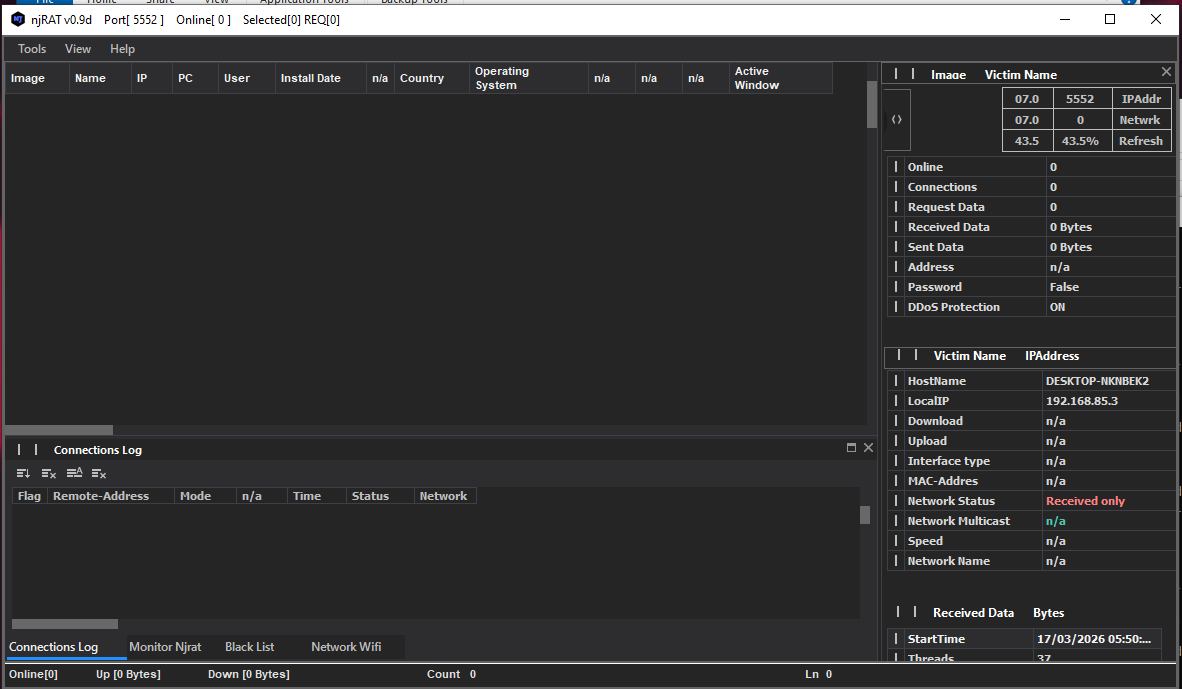The height and width of the screenshot is (689, 1182).
Task: Click the angle-brackets image preview button
Action: tap(897, 119)
